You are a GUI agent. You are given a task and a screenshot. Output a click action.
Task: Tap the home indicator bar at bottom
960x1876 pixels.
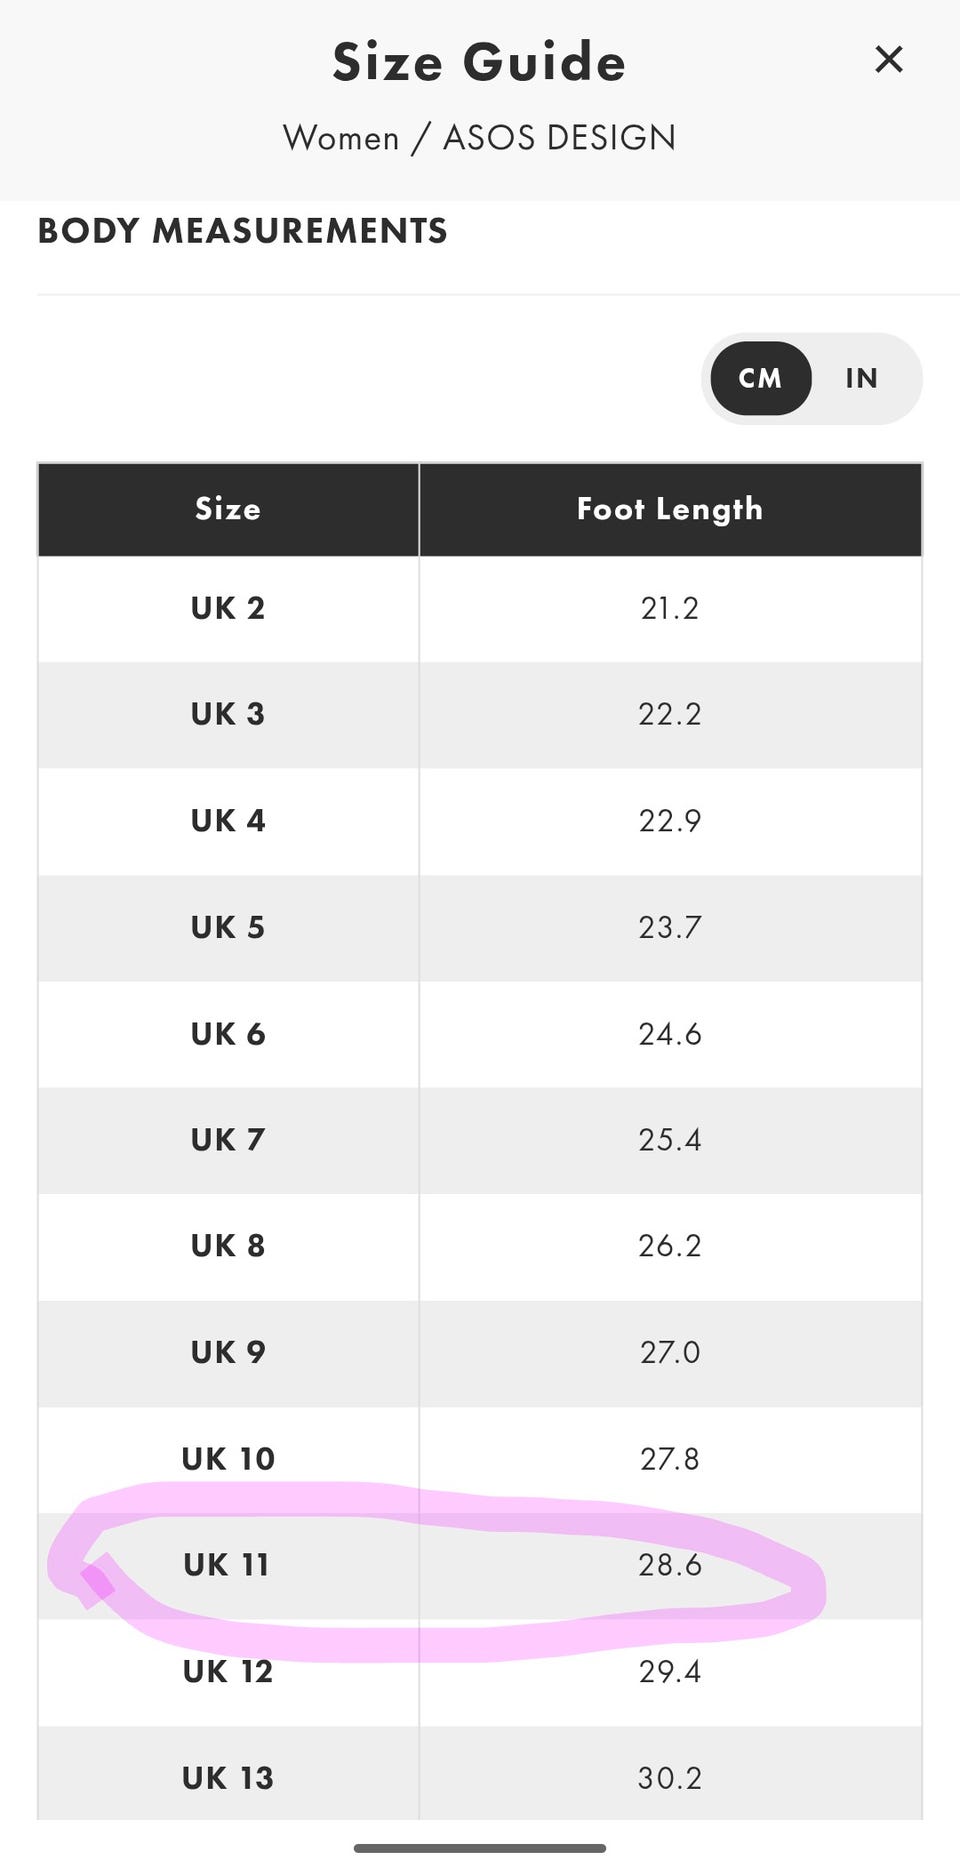480,1848
